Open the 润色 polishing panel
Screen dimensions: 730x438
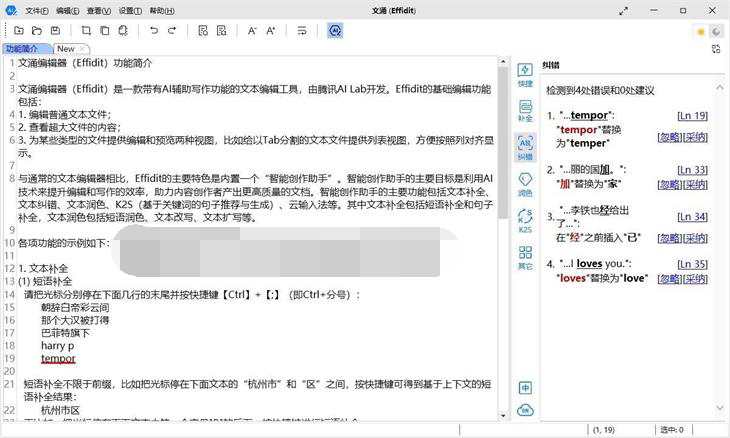(x=525, y=185)
